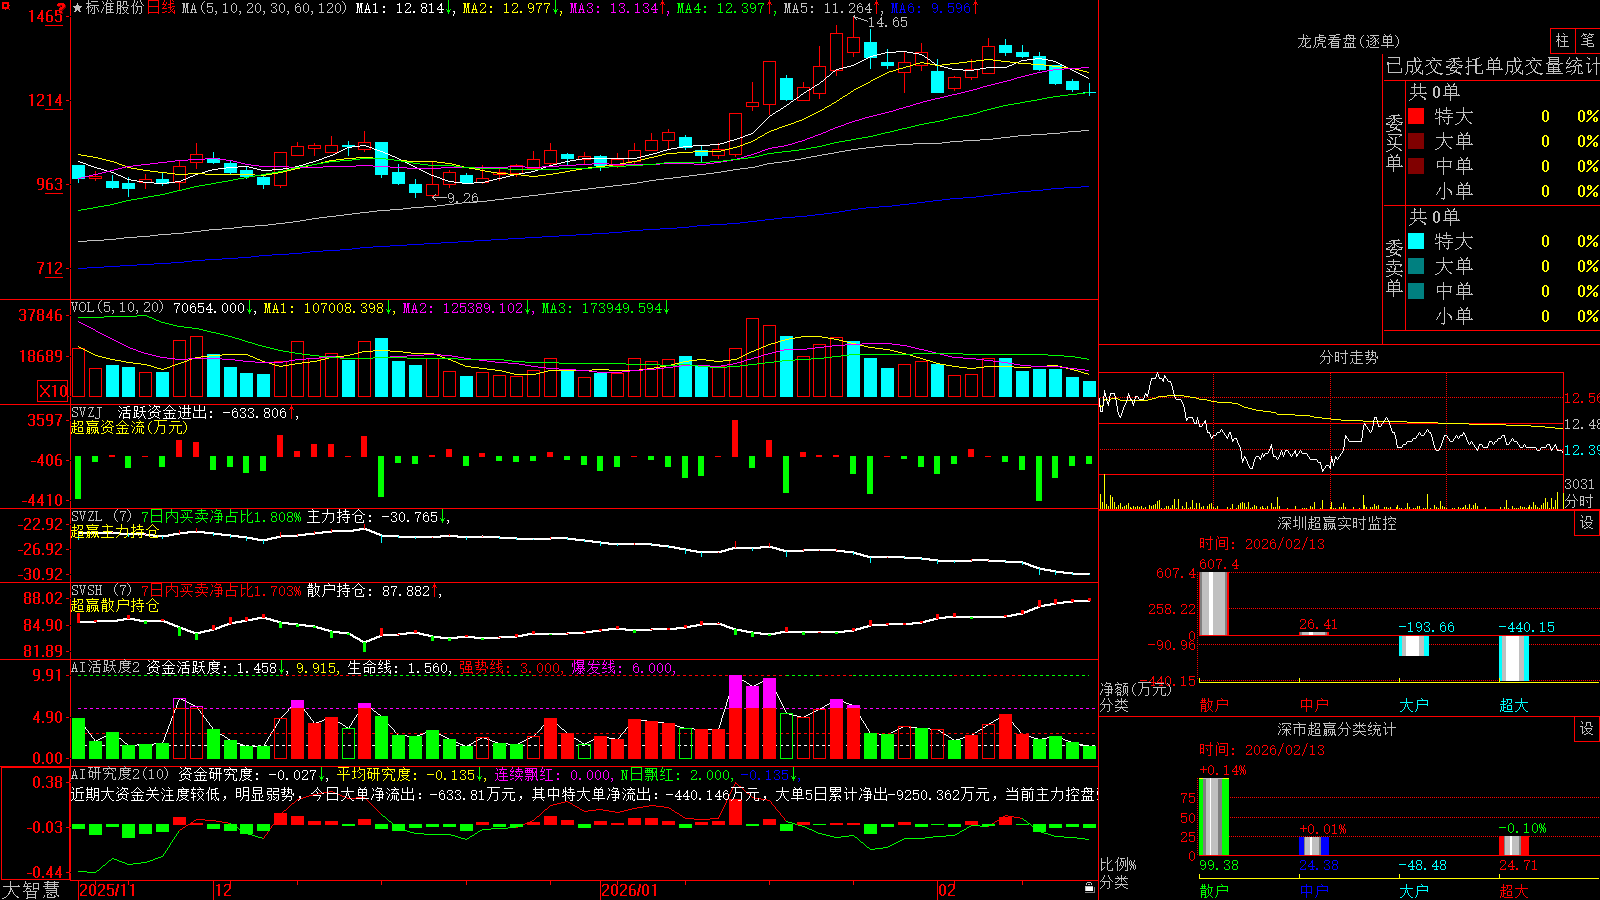This screenshot has width=1600, height=900.
Task: Click the lock icon at timeline end
Action: pos(1090,888)
